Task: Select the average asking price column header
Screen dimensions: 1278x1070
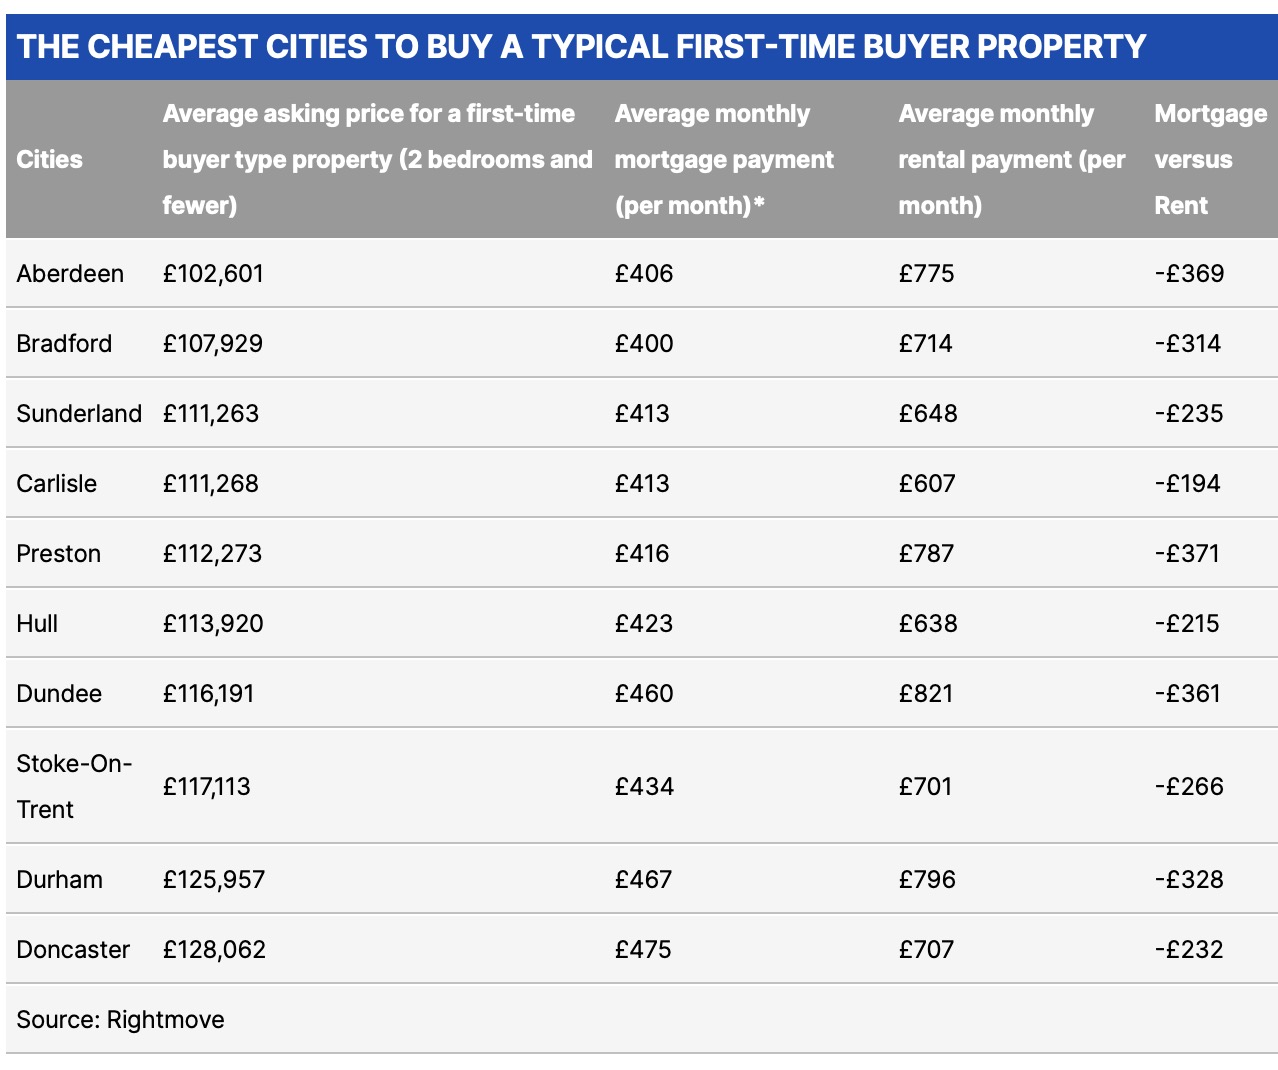Action: click(377, 160)
